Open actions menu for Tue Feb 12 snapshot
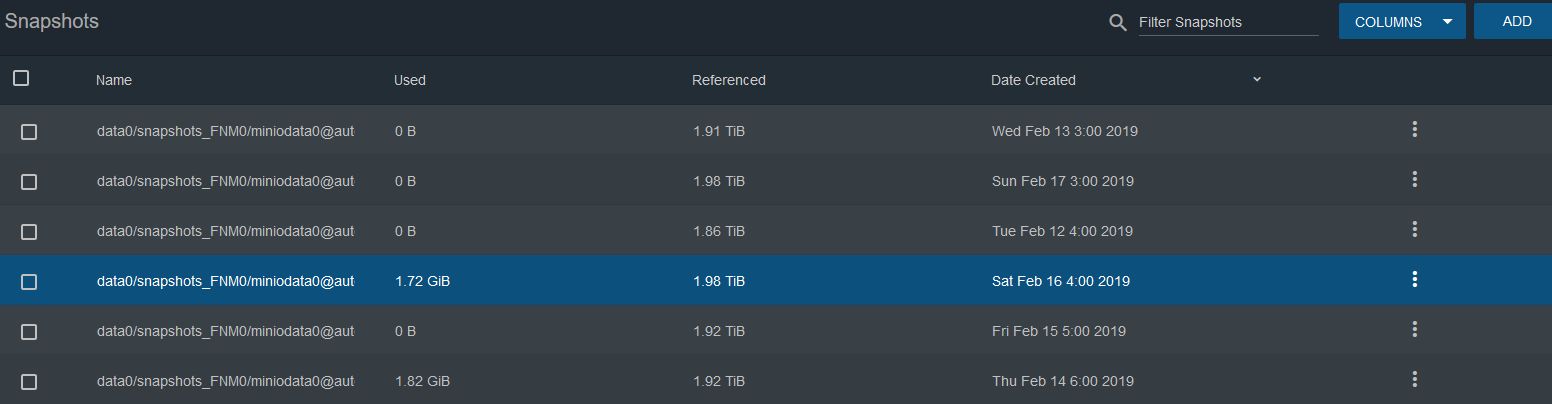Viewport: 1552px width, 404px height. (x=1414, y=230)
